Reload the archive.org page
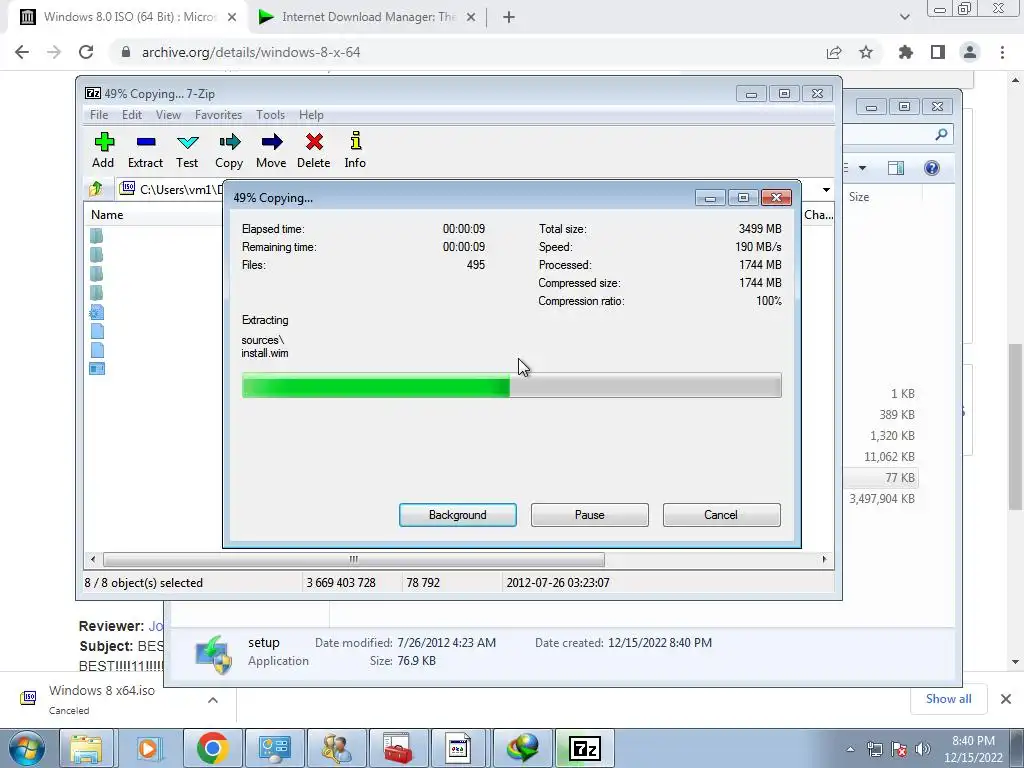This screenshot has width=1024, height=768. tap(86, 52)
